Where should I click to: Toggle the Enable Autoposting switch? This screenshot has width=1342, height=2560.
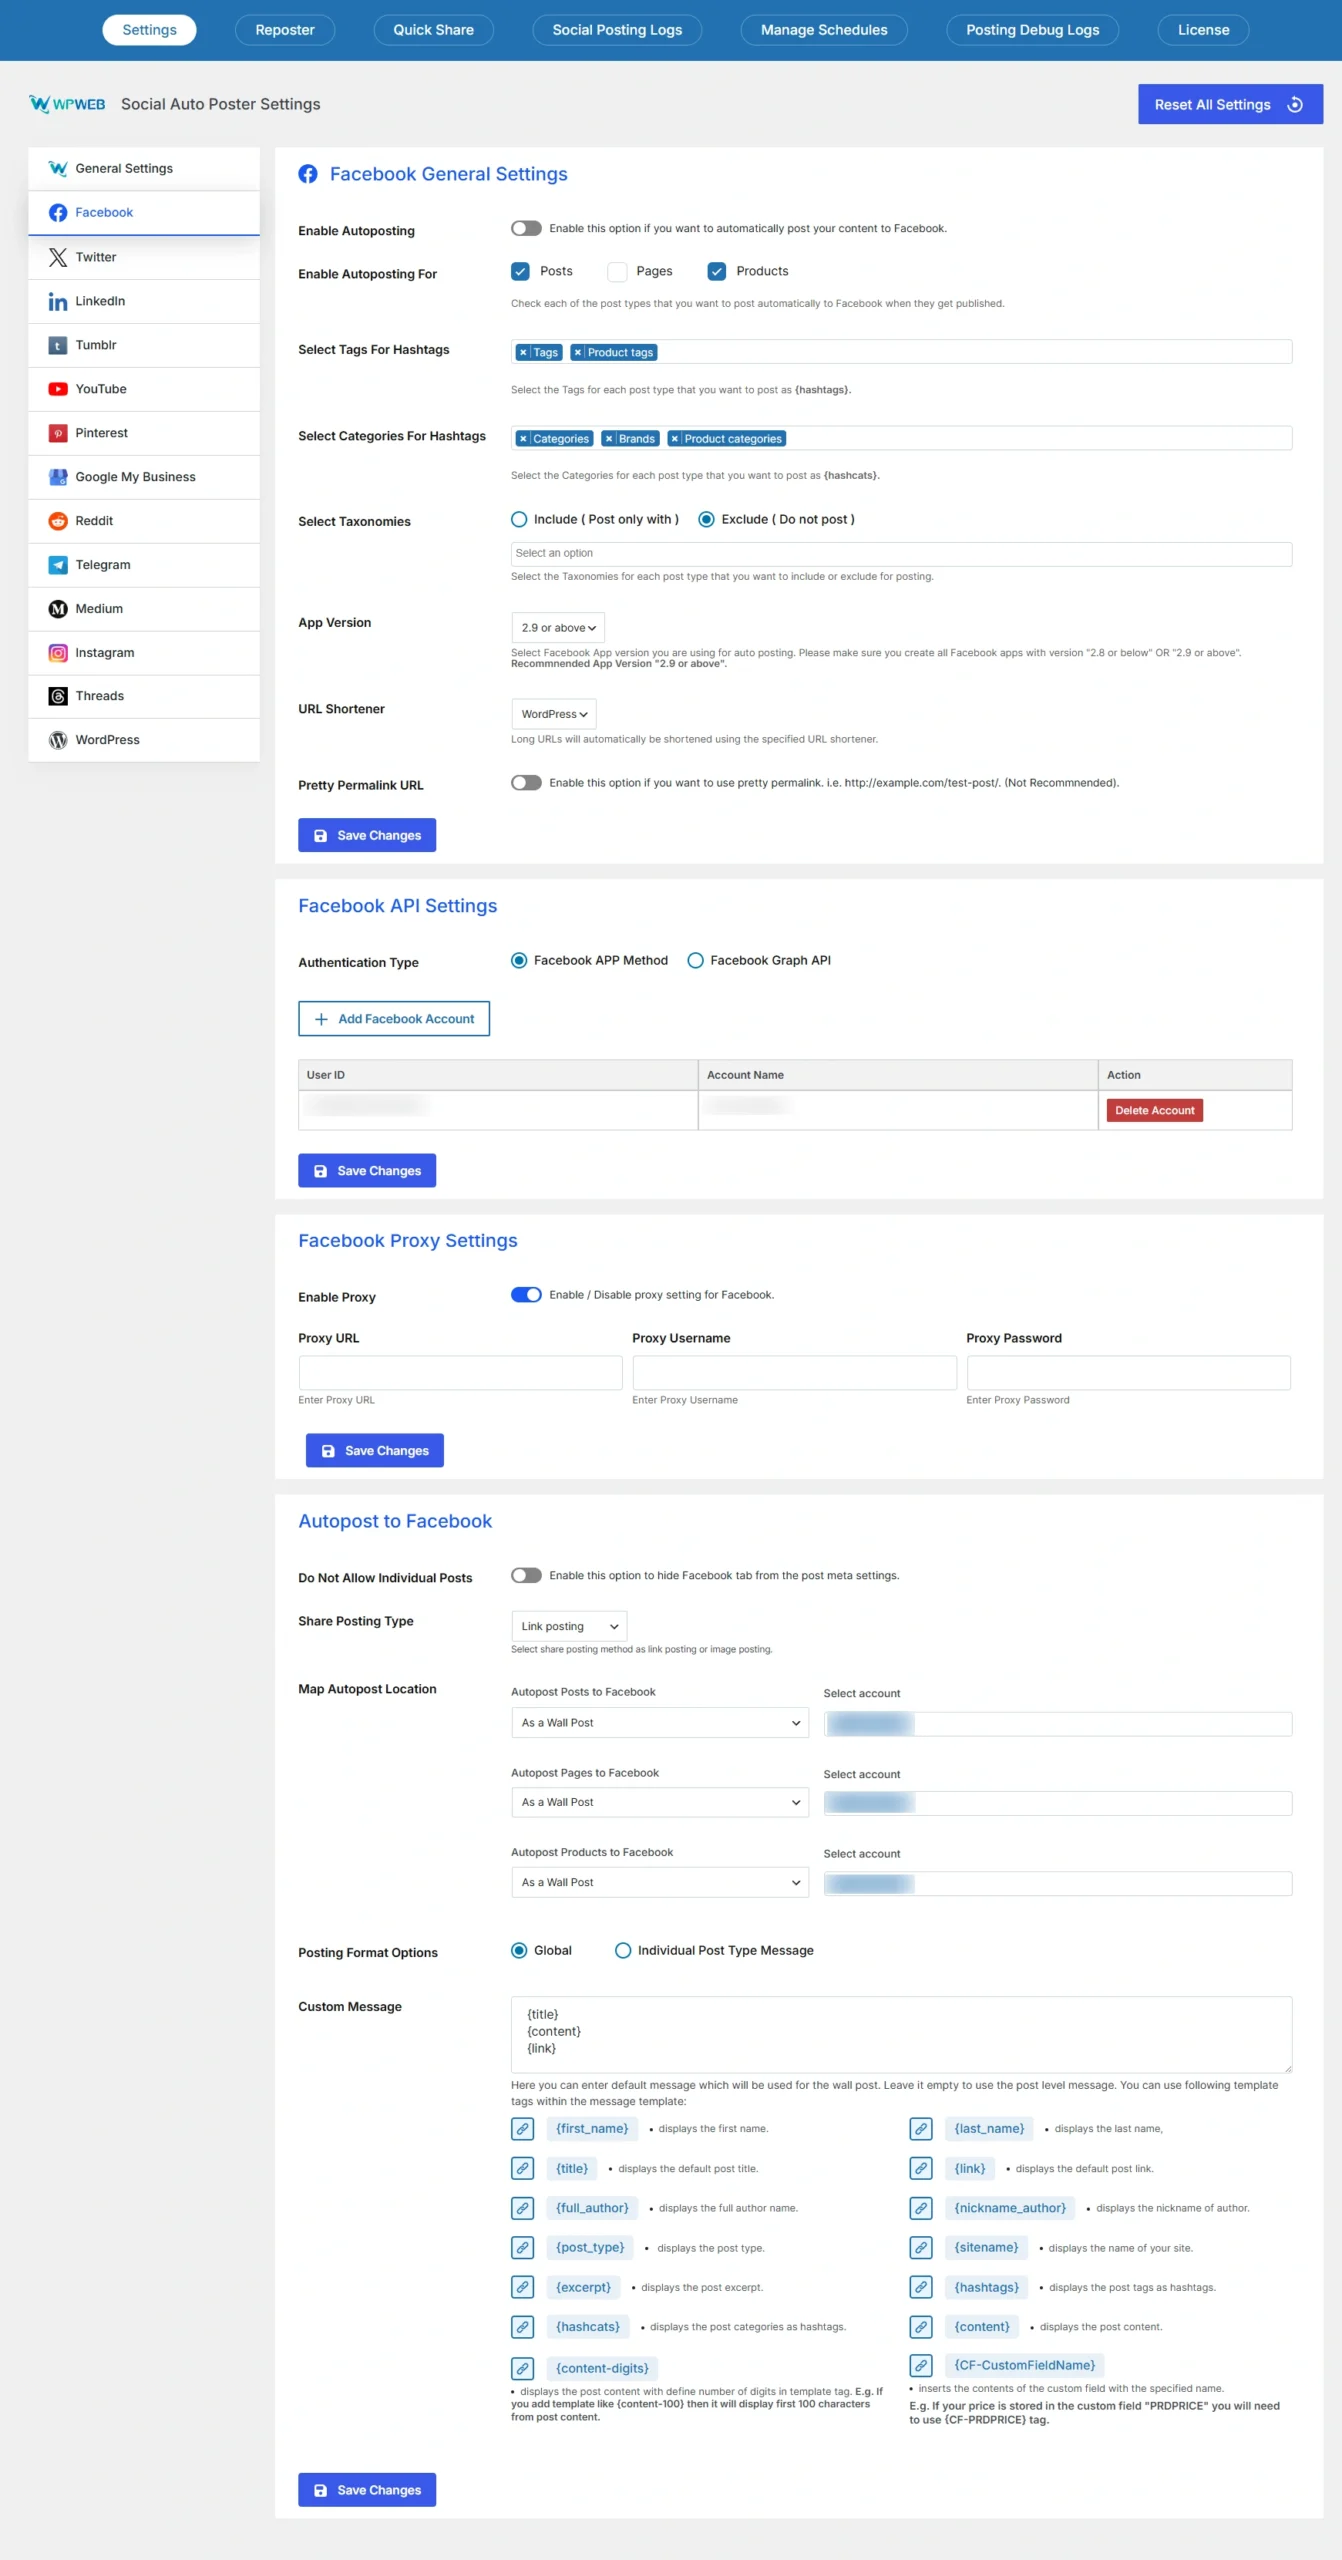(526, 229)
